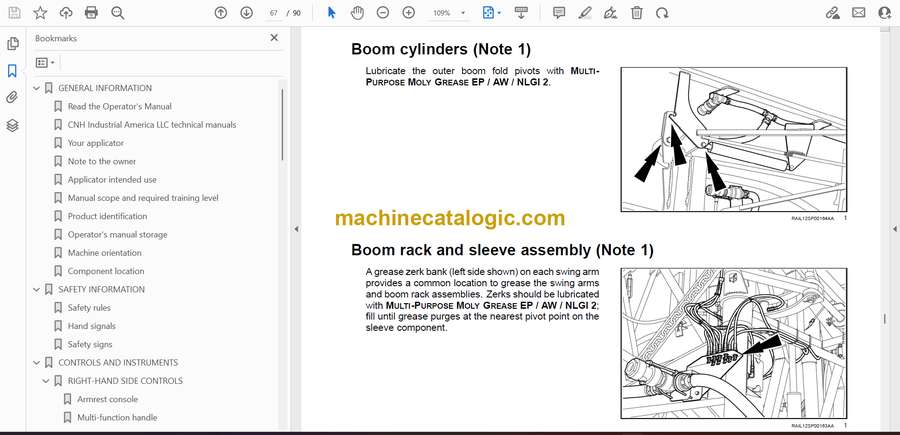The height and width of the screenshot is (435, 900).
Task: Open CONTROLS AND INSTRUMENTS bookmark
Action: coord(118,363)
